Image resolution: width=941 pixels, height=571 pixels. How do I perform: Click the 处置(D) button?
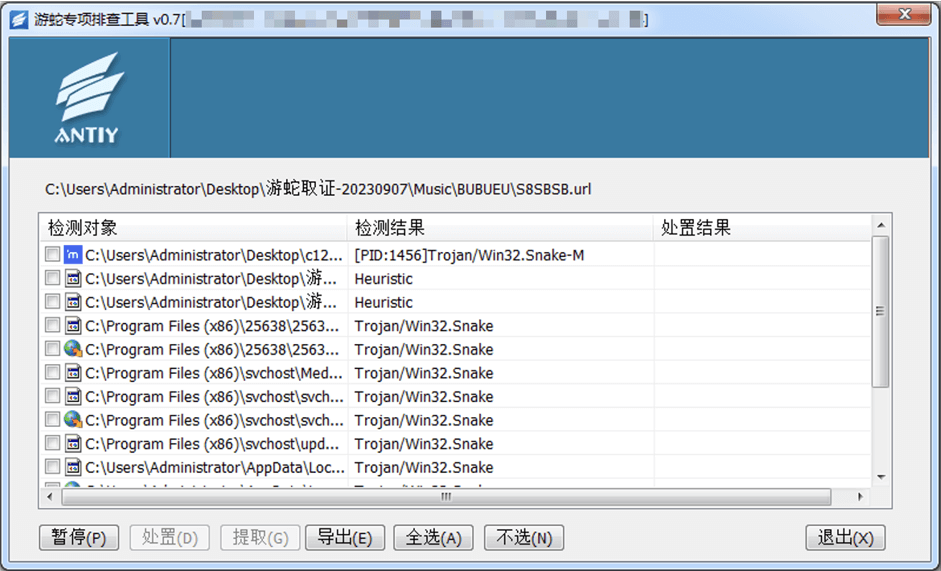point(169,537)
